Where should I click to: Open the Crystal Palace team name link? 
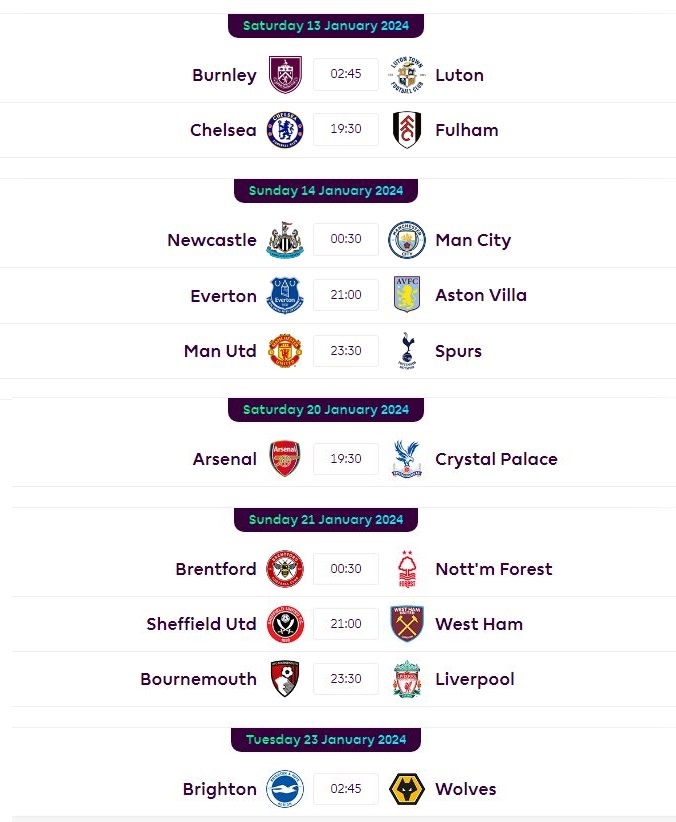(x=496, y=459)
